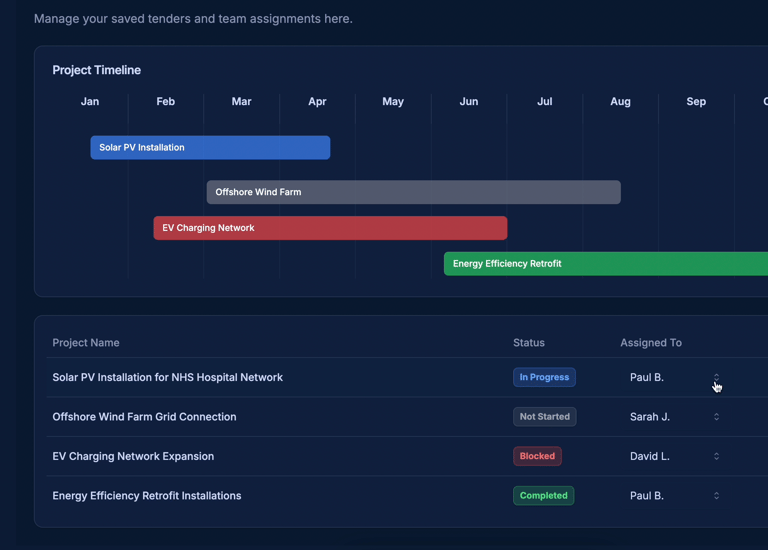The height and width of the screenshot is (550, 768).
Task: Click the Mar month label
Action: pos(241,101)
